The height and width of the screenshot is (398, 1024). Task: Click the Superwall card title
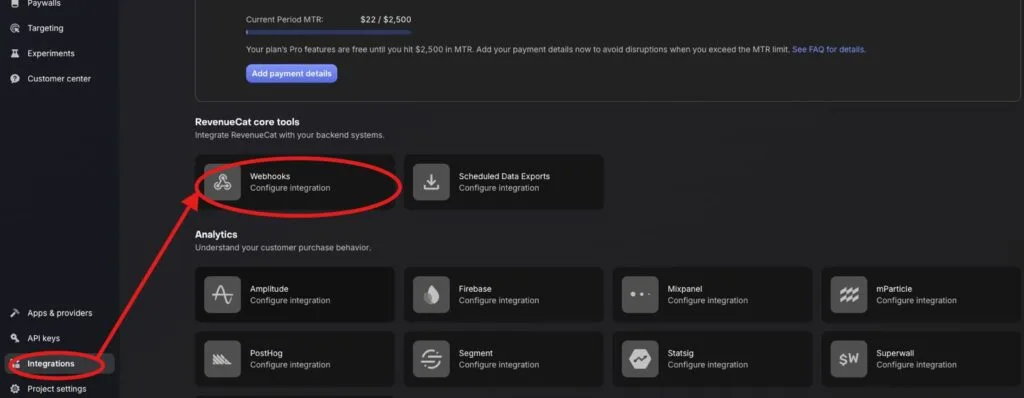(x=895, y=353)
